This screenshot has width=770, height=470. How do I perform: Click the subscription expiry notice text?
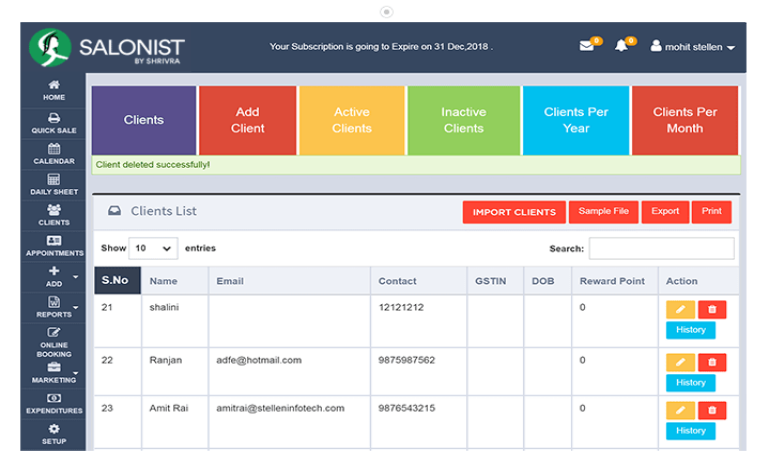pyautogui.click(x=381, y=47)
